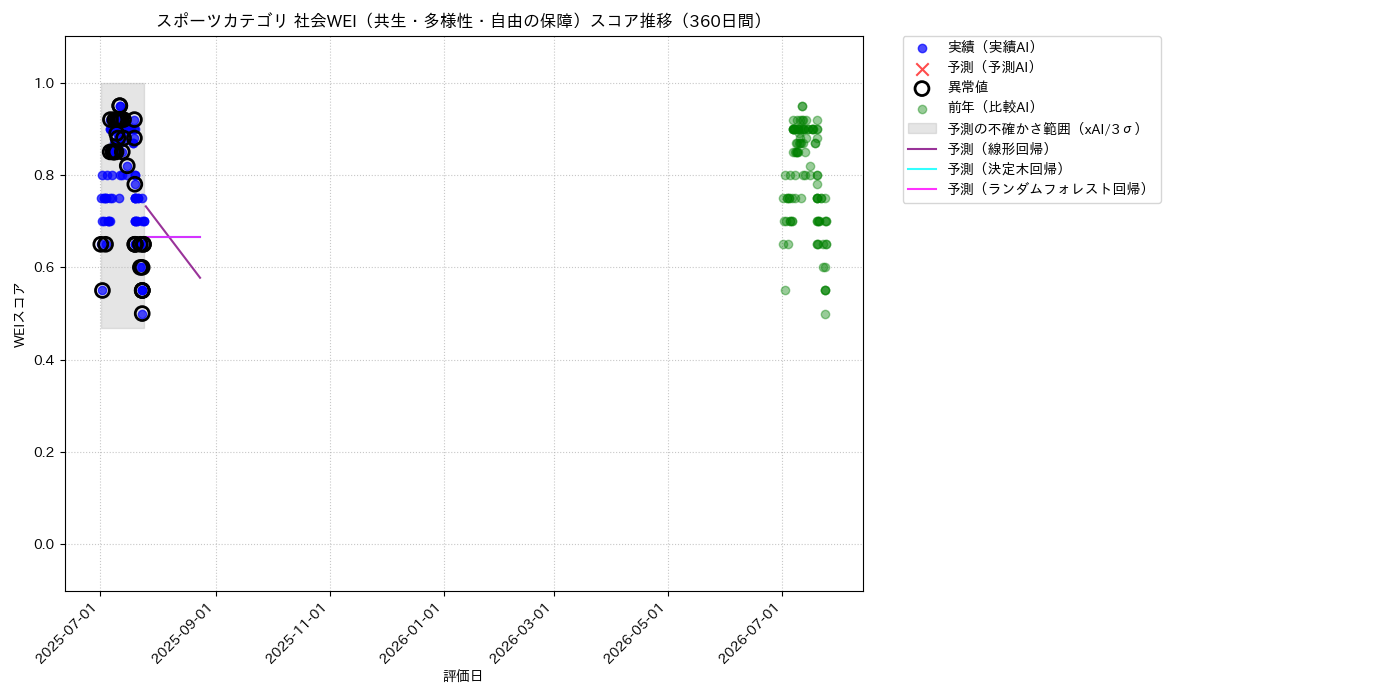Click the cyan 決定木回帰 legend line sample
Screen dimensions: 1400x700
tap(922, 169)
